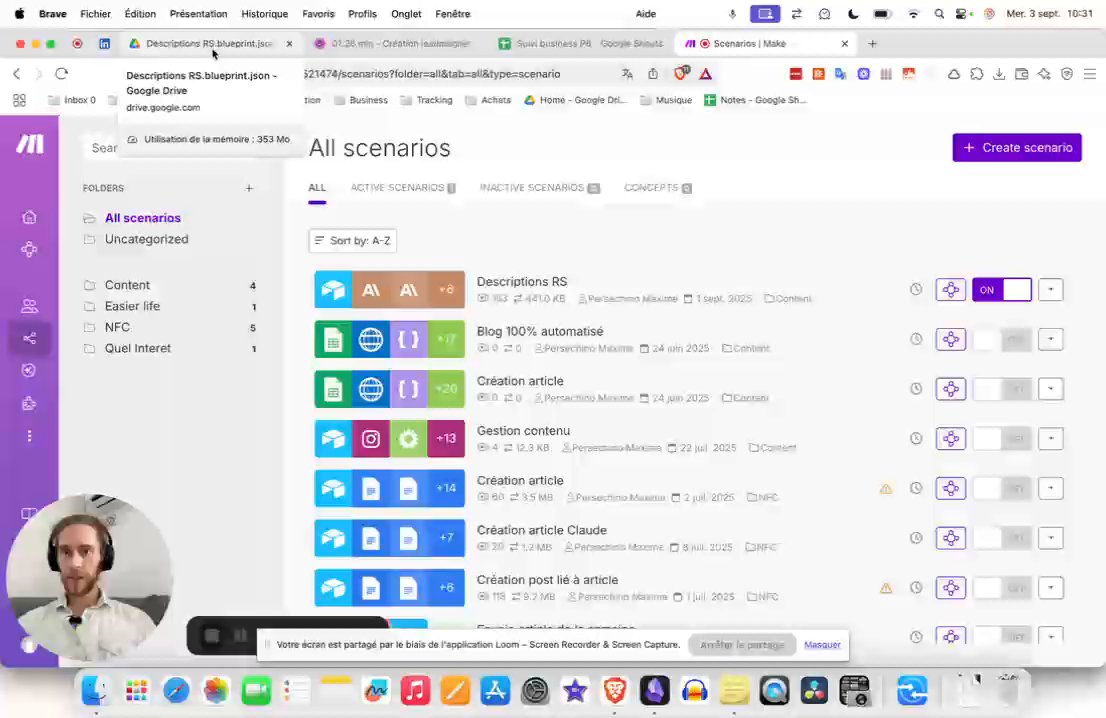Screen dimensions: 1106x718
Task: Open scheduling clock for Blog 100% automatisé
Action: [x=916, y=339]
